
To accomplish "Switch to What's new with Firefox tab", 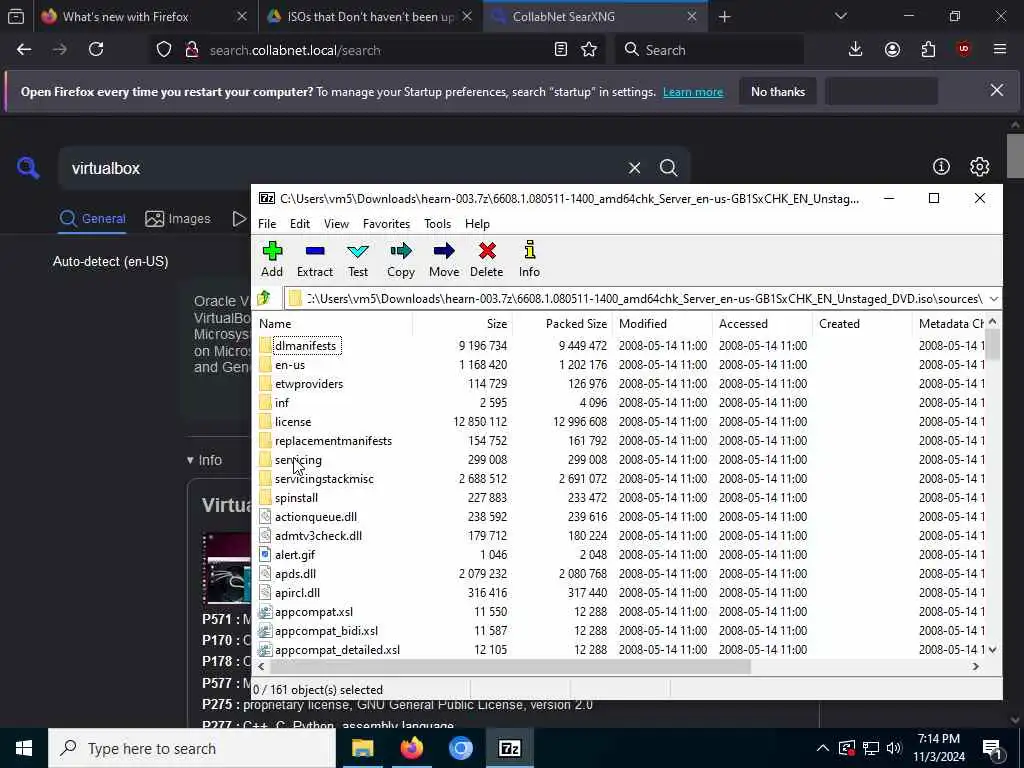I will (144, 17).
